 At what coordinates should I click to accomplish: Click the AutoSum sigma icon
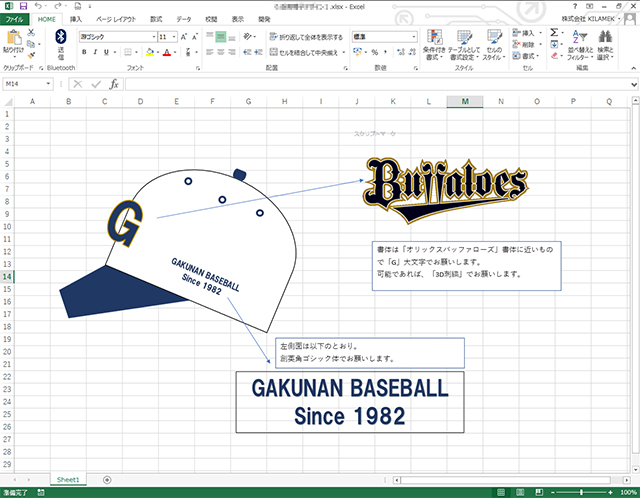click(554, 32)
